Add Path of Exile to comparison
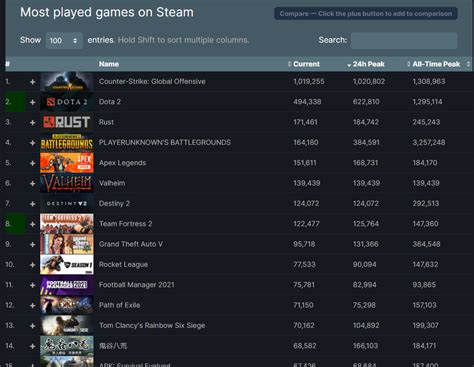 (x=32, y=305)
